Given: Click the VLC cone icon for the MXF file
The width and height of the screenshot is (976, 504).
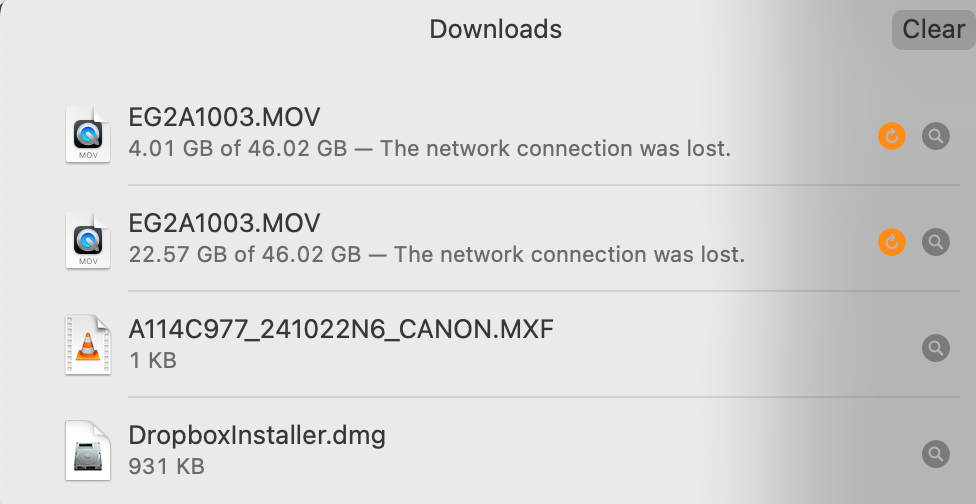Looking at the screenshot, I should (x=87, y=345).
